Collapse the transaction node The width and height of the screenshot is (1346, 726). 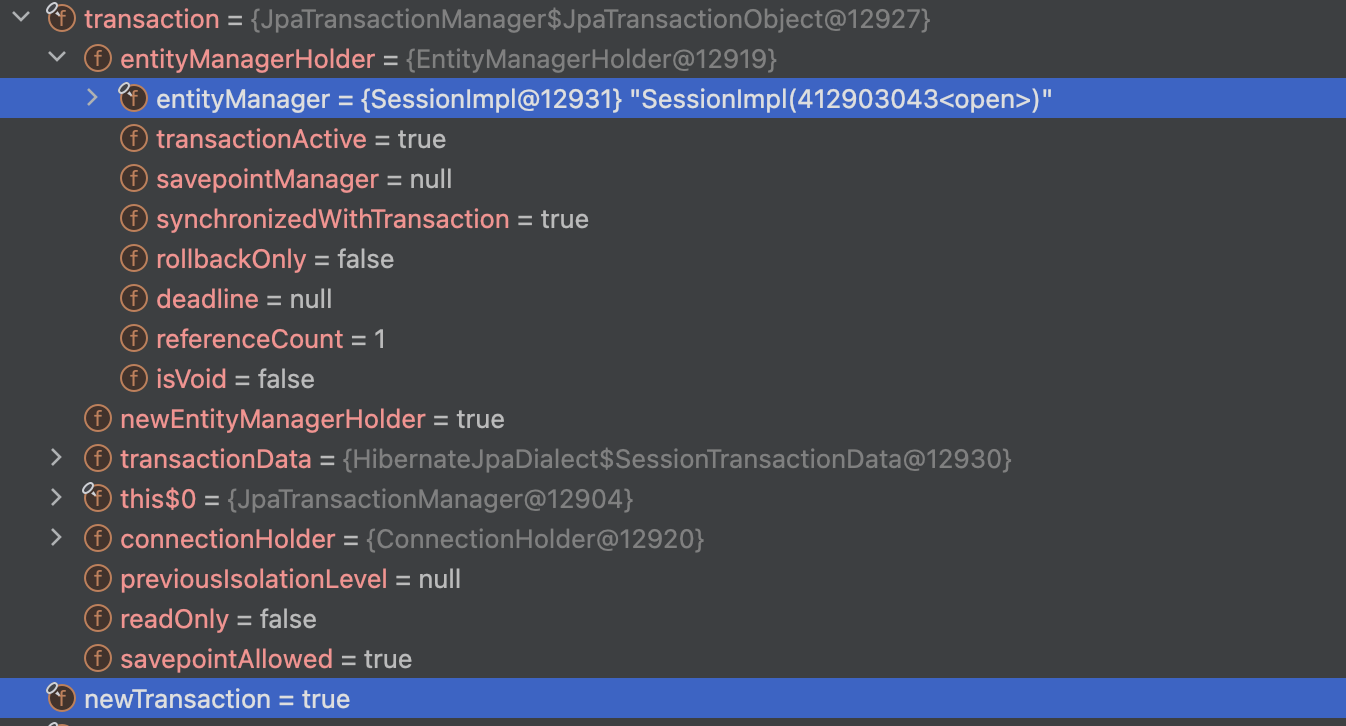point(21,17)
